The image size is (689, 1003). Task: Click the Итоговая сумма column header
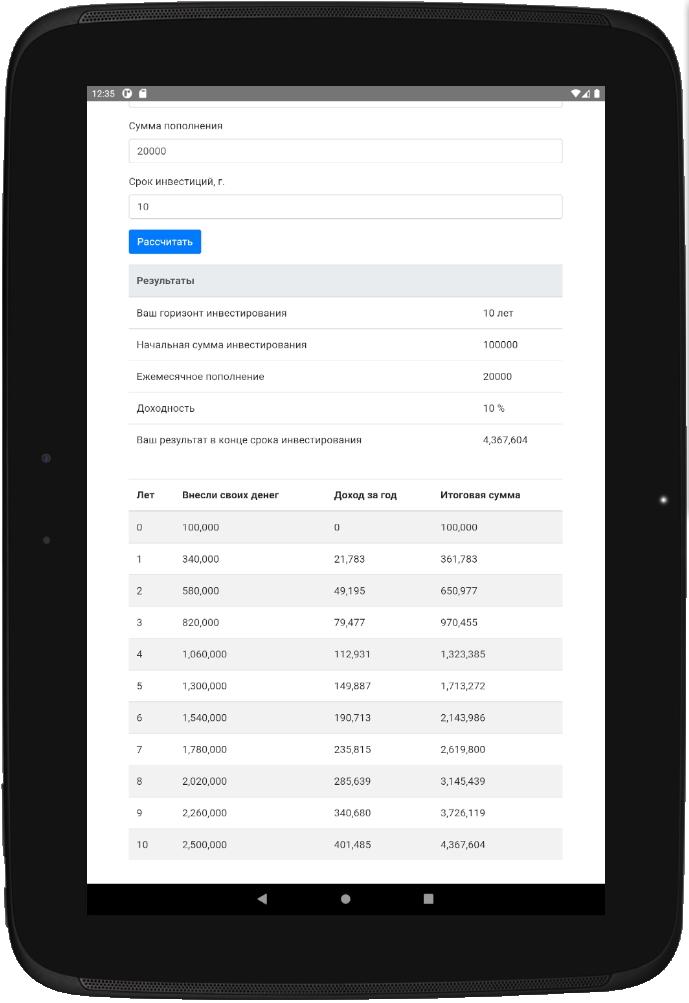coord(480,495)
